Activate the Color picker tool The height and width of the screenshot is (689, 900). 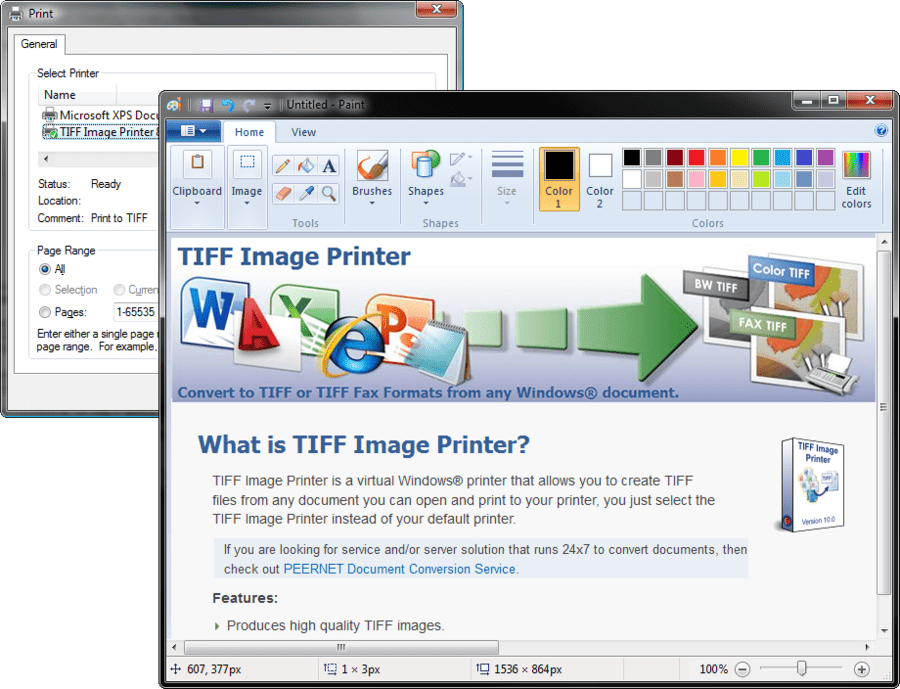coord(307,192)
